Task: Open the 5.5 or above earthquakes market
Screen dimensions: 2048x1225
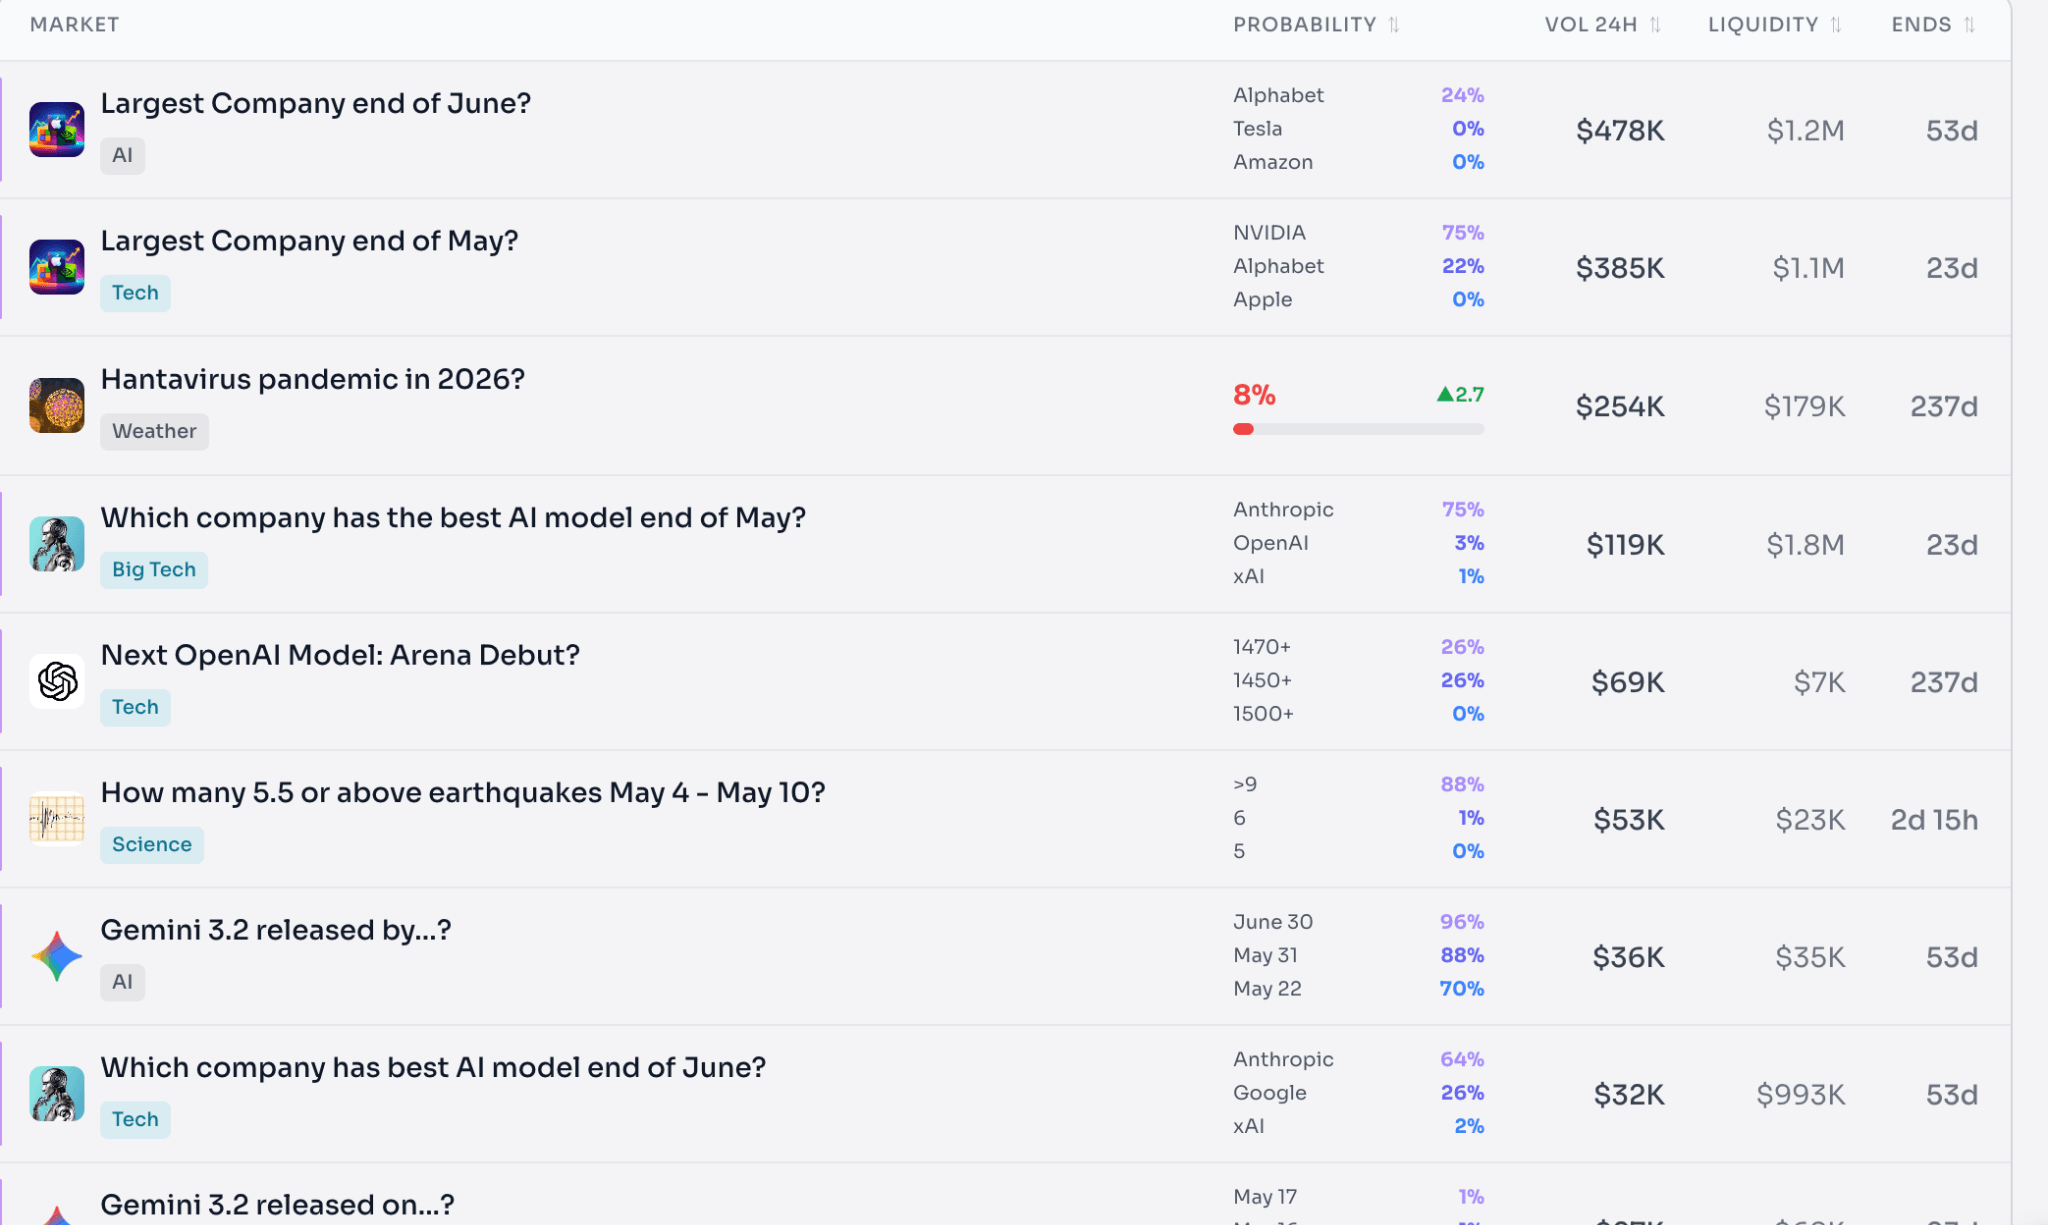Action: (x=463, y=792)
